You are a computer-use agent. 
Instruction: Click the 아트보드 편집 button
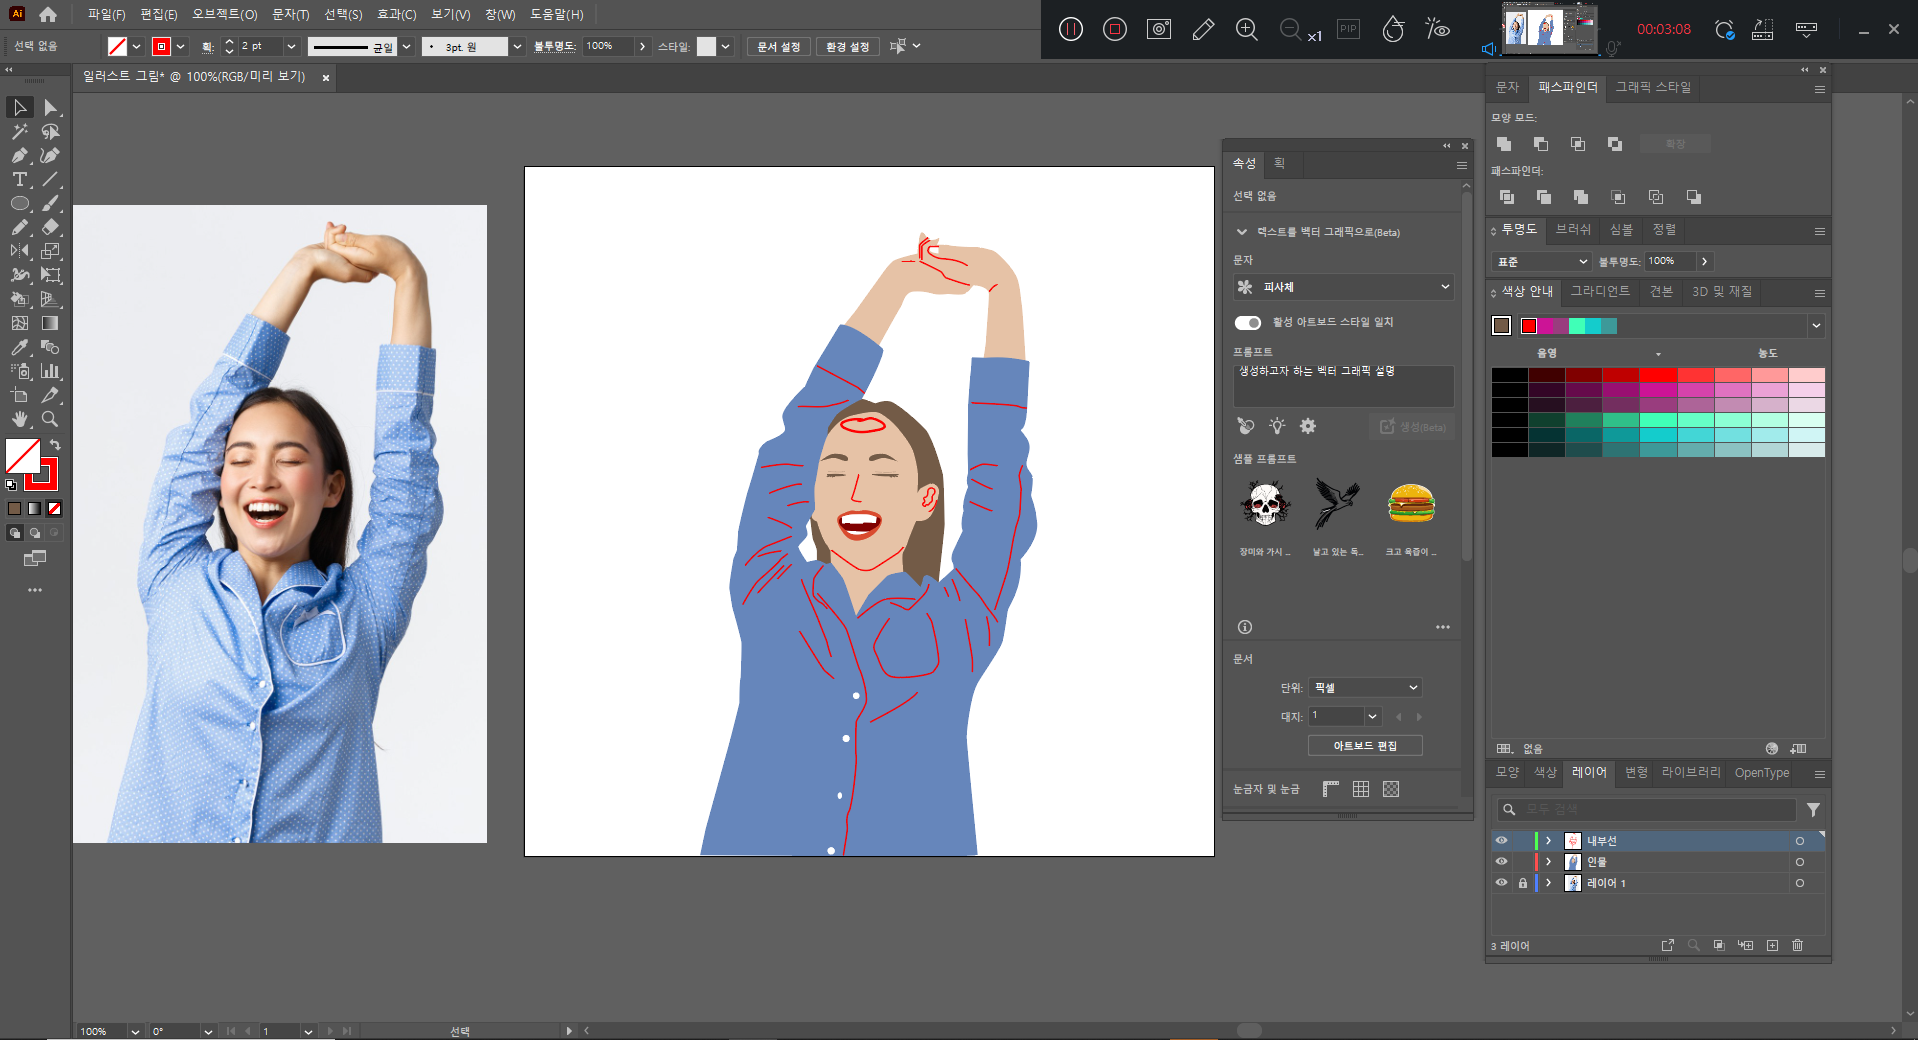coord(1365,746)
